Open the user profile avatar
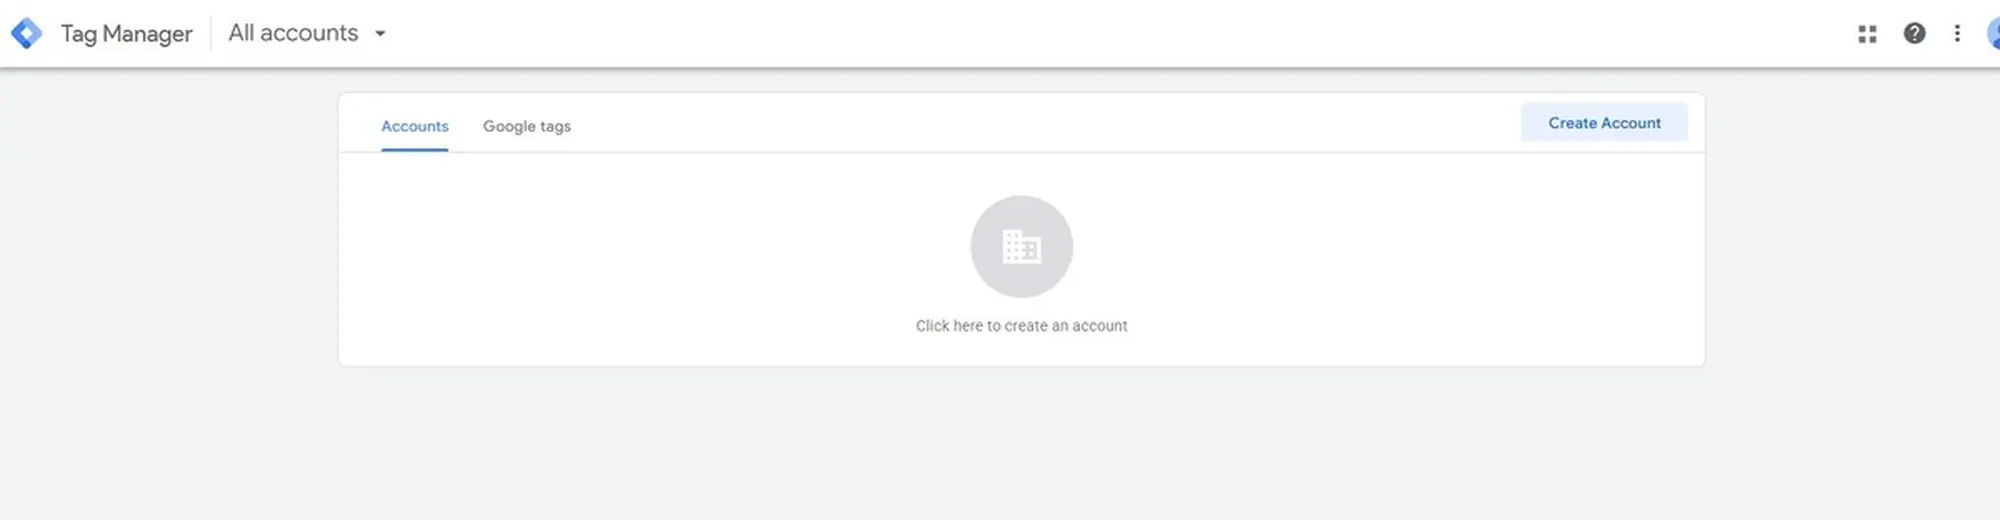Viewport: 2000px width, 520px height. point(1993,33)
